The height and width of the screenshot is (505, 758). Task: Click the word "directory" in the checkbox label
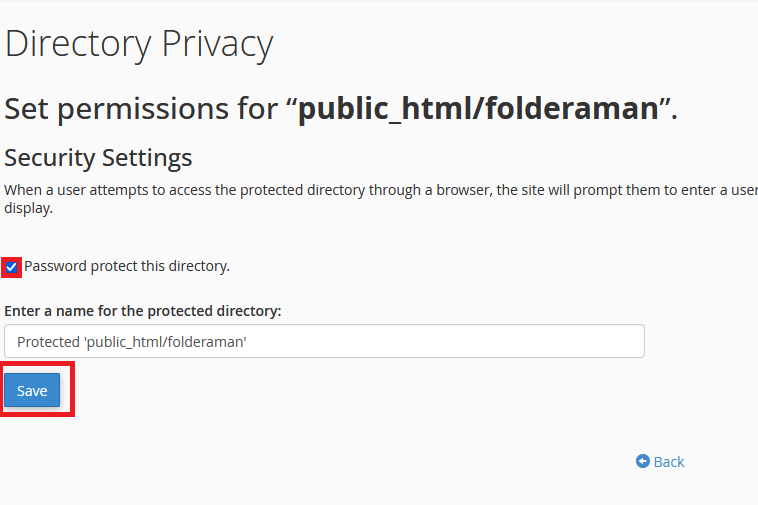[198, 266]
